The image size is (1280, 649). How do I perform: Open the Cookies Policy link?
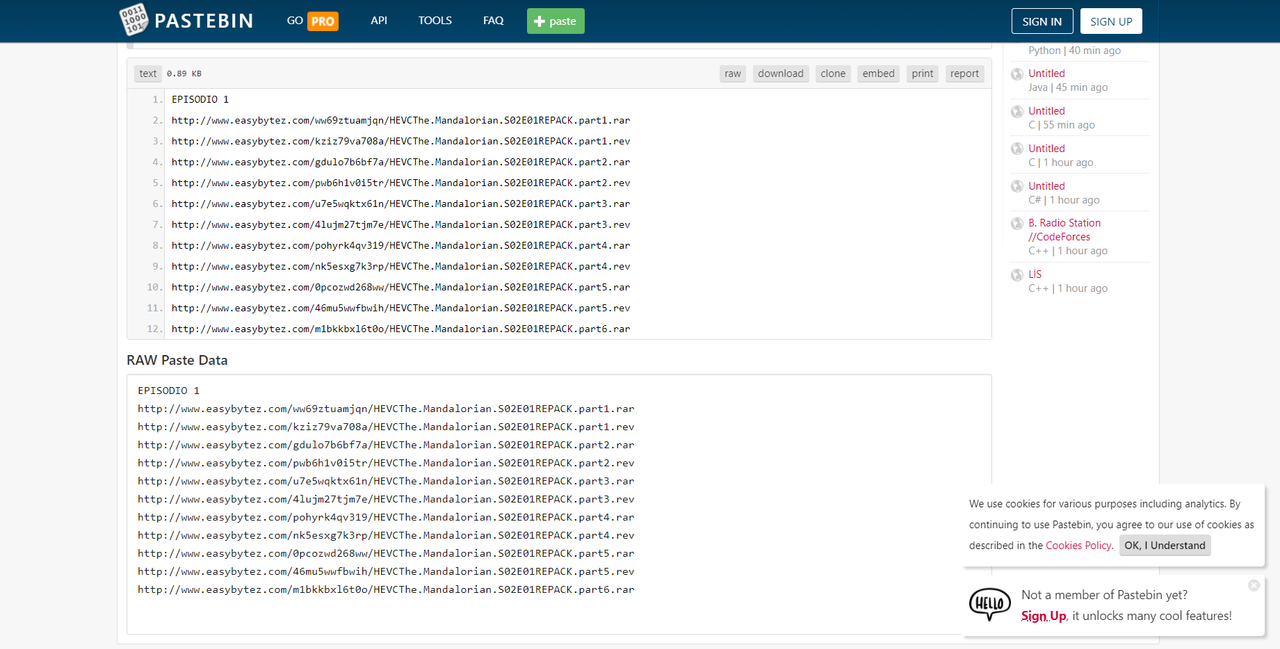(x=1078, y=545)
